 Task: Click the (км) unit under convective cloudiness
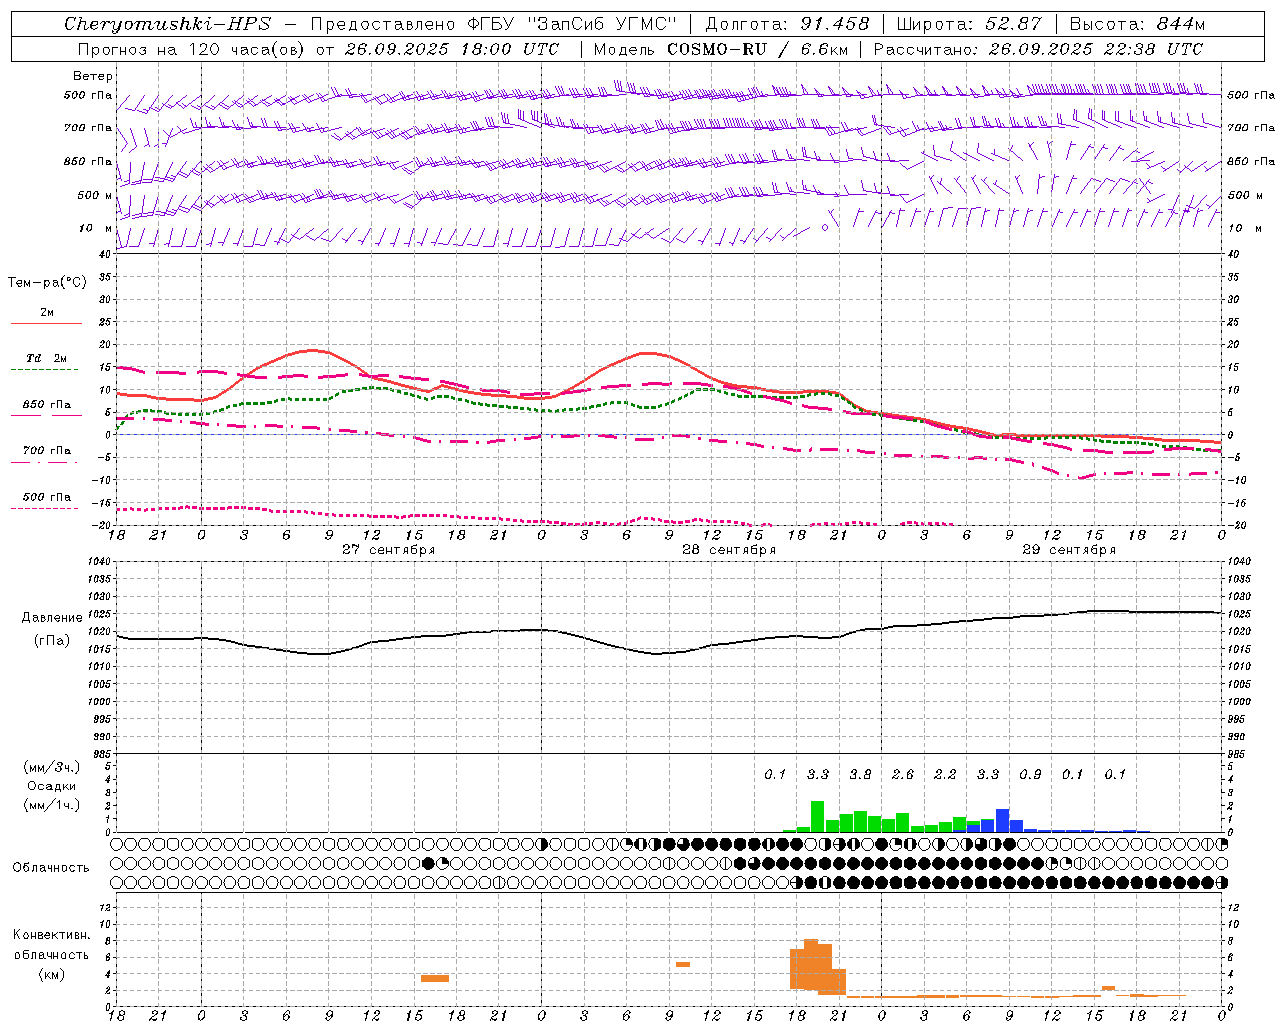(x=51, y=974)
